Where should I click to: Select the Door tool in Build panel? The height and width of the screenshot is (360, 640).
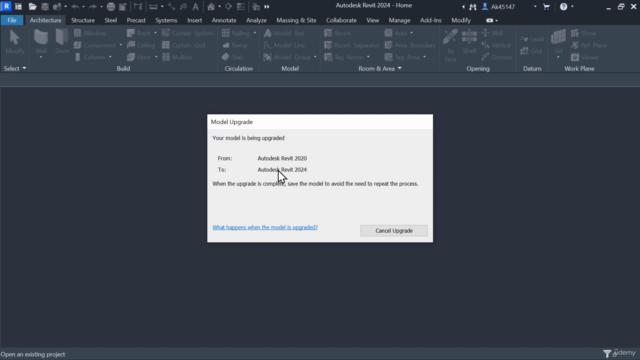(x=62, y=42)
